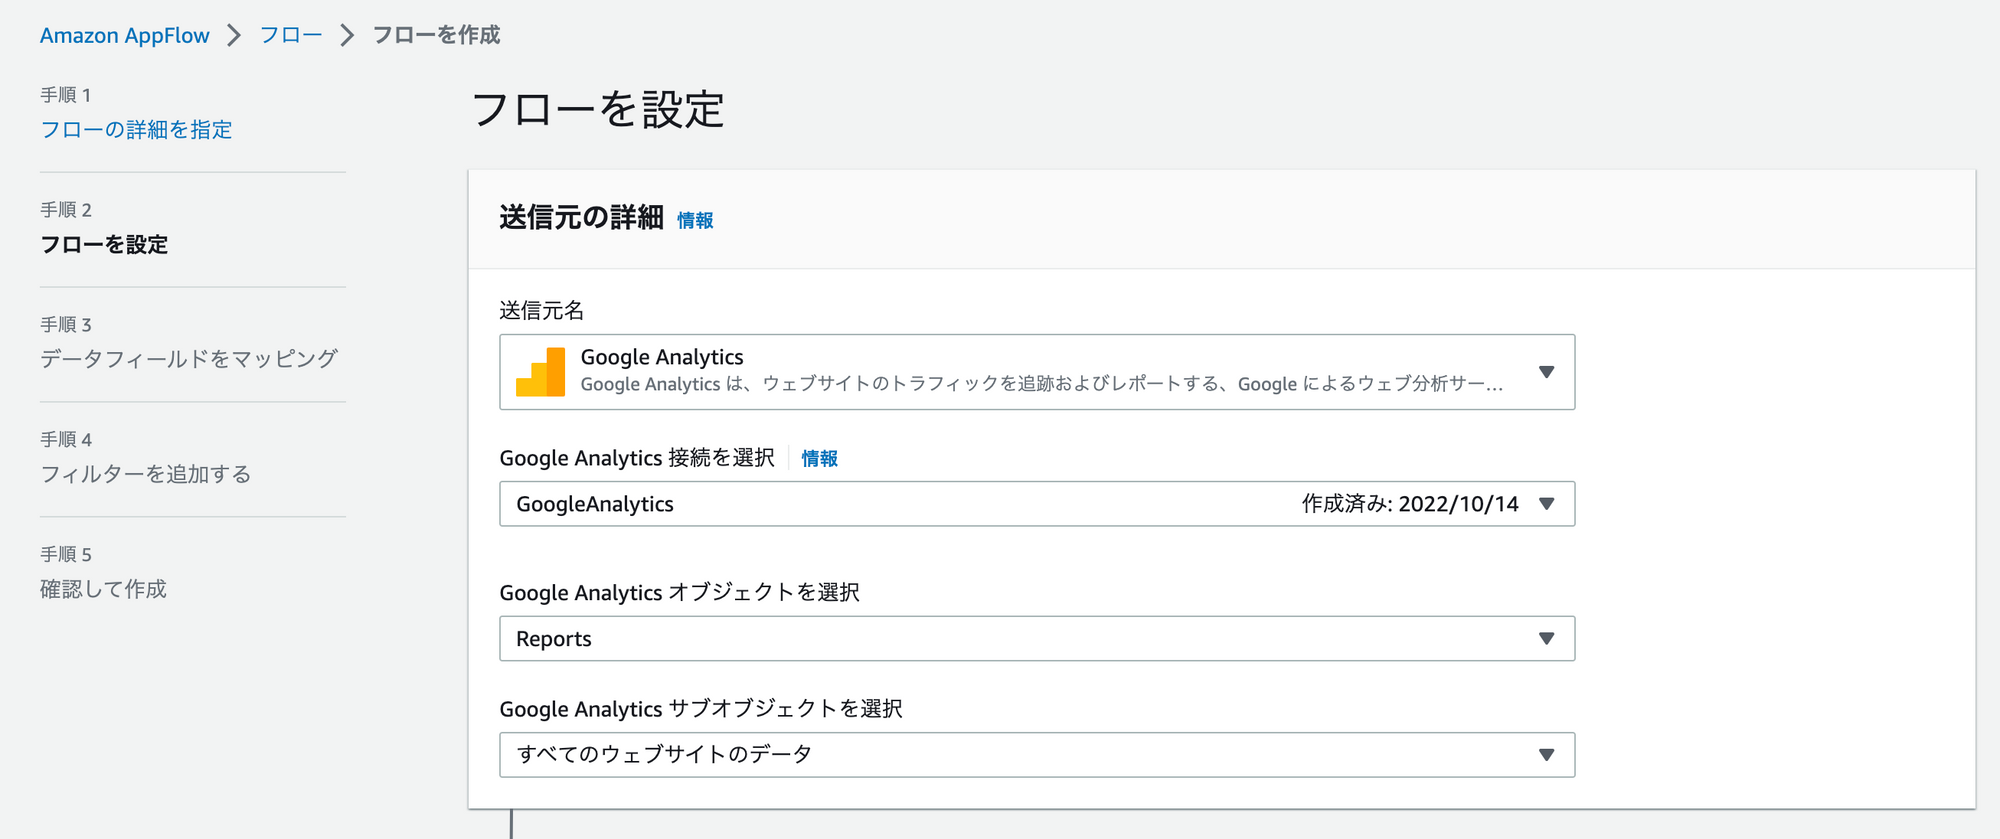Navigate to the フロー breadcrumb link

290,36
